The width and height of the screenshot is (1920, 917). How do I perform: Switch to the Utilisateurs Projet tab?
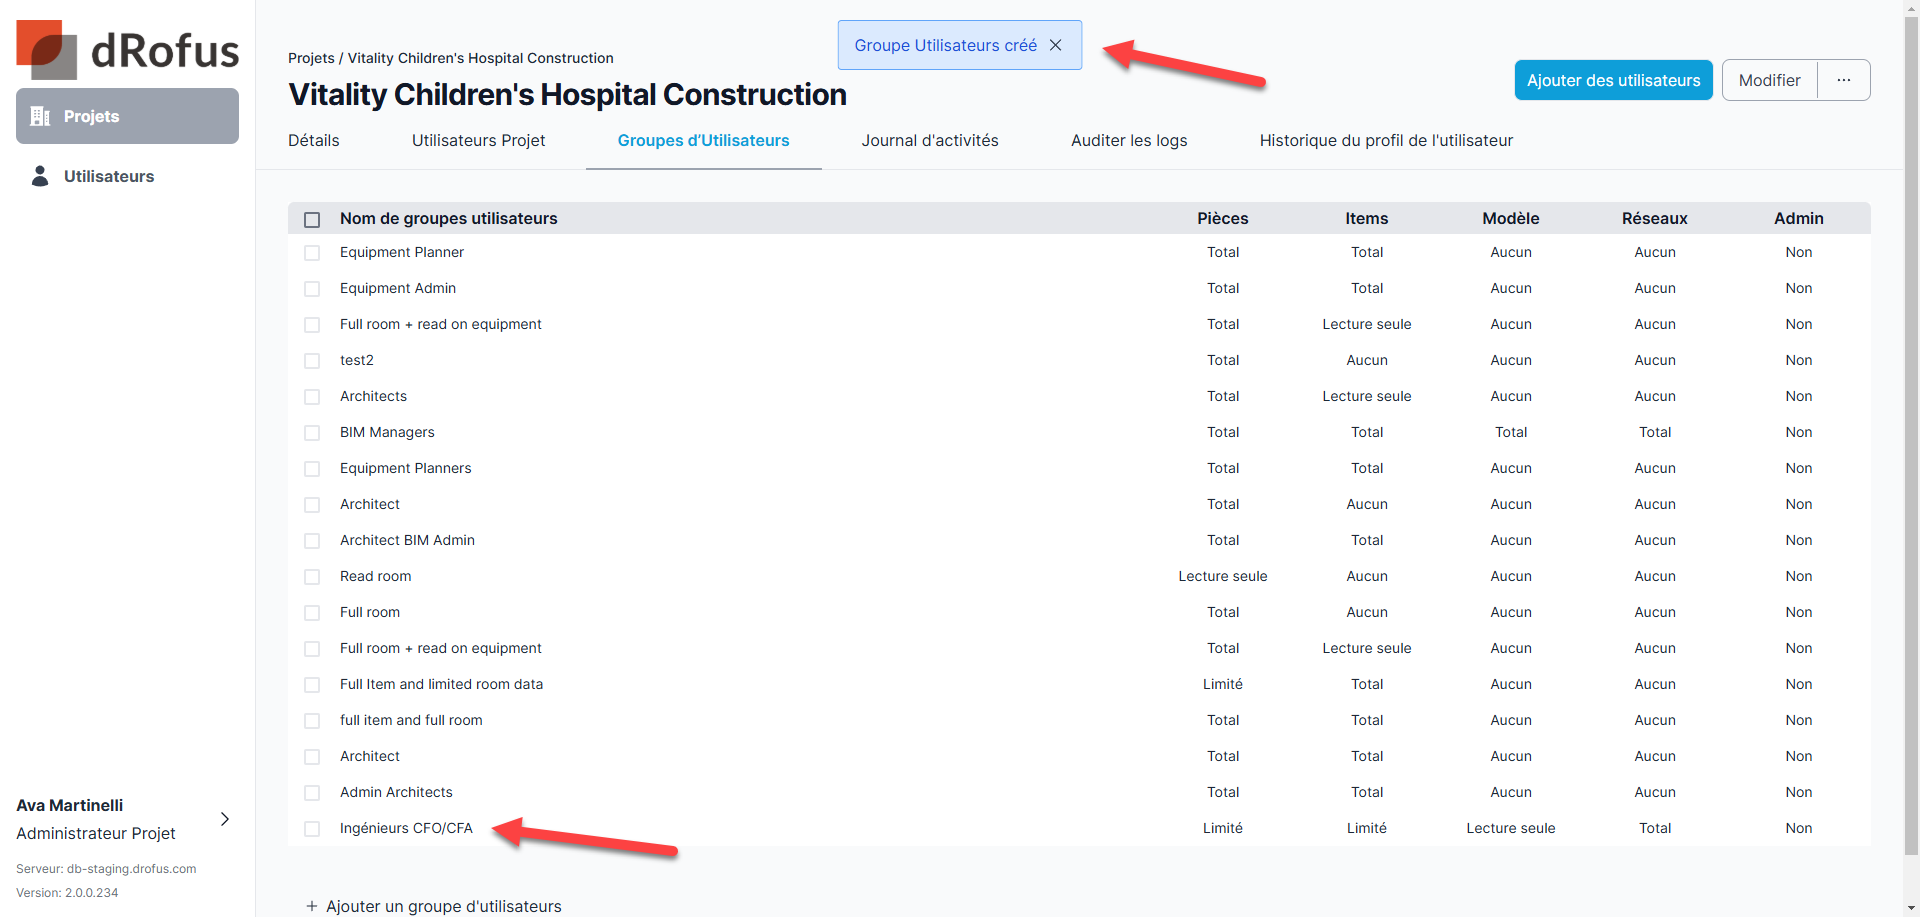[478, 140]
